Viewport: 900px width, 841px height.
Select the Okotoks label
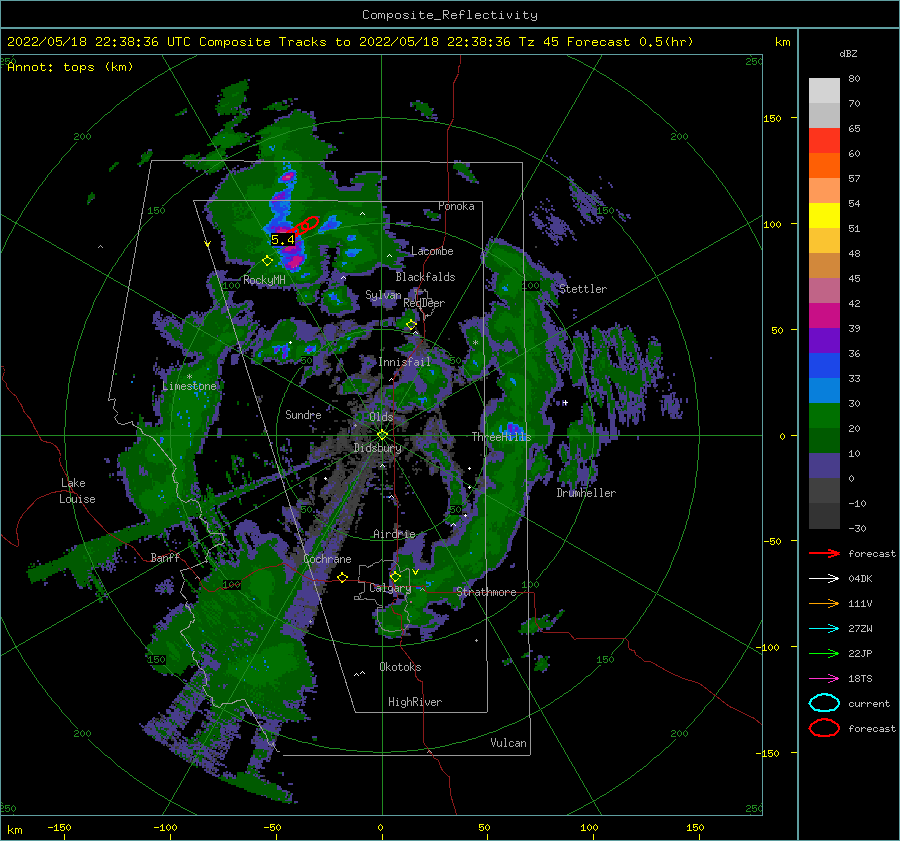[x=400, y=667]
